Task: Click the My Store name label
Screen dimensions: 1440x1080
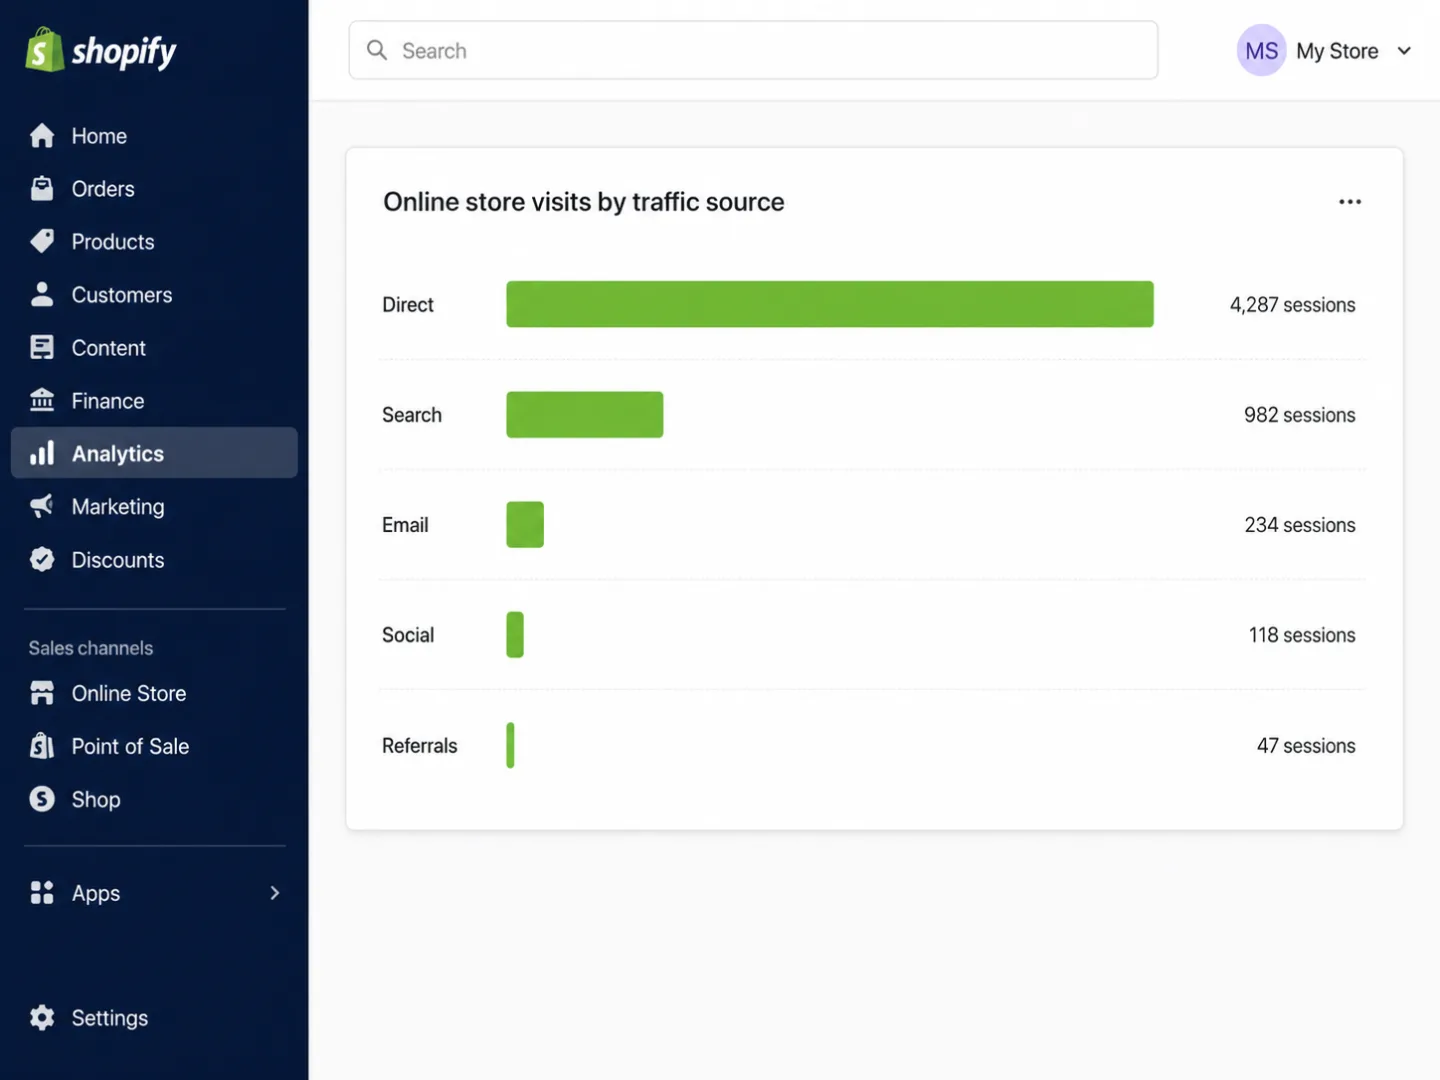Action: (x=1337, y=51)
